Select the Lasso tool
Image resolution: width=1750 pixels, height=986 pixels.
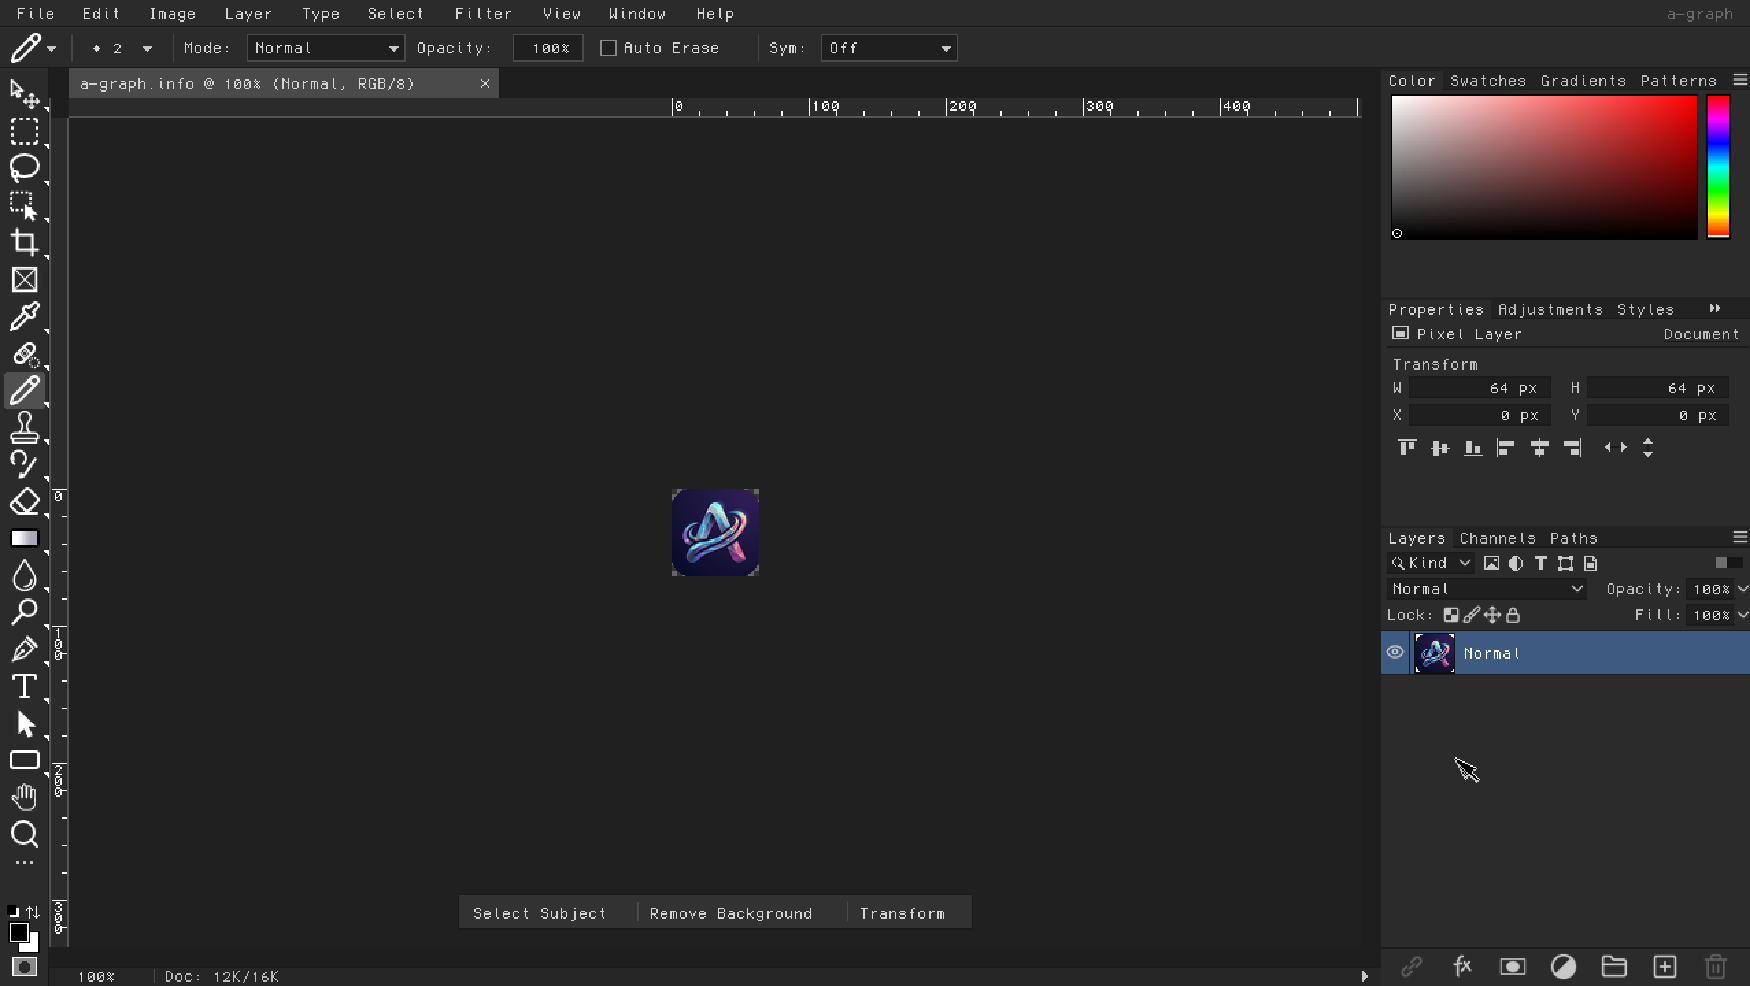[x=24, y=168]
